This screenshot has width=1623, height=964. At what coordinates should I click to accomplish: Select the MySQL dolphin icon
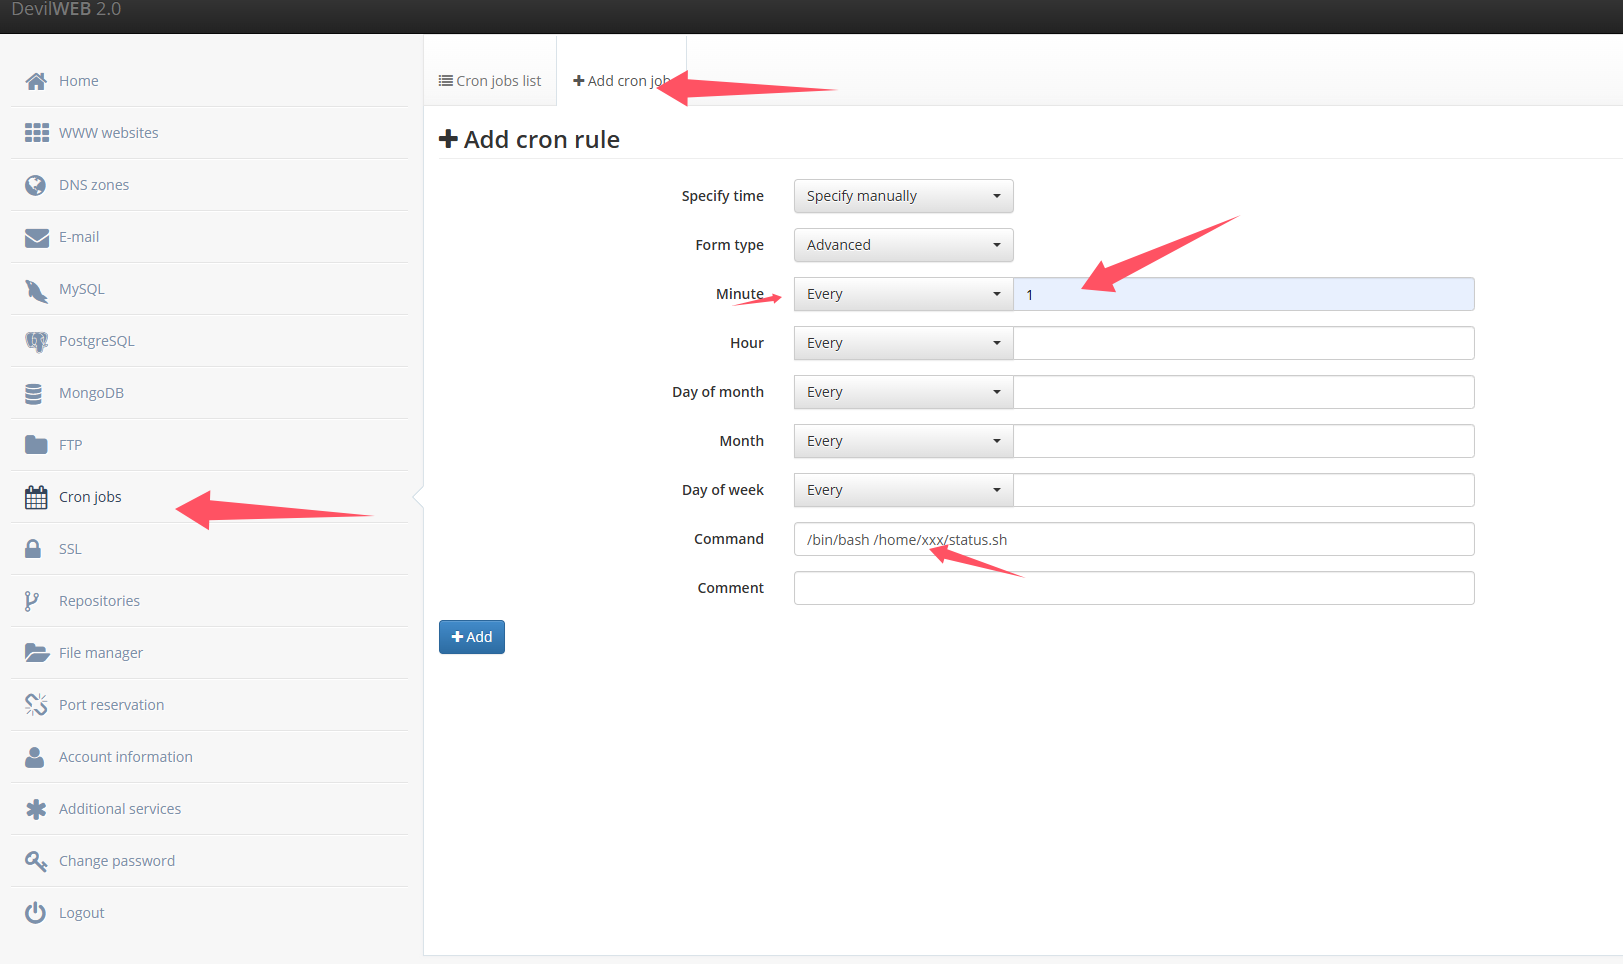[36, 290]
